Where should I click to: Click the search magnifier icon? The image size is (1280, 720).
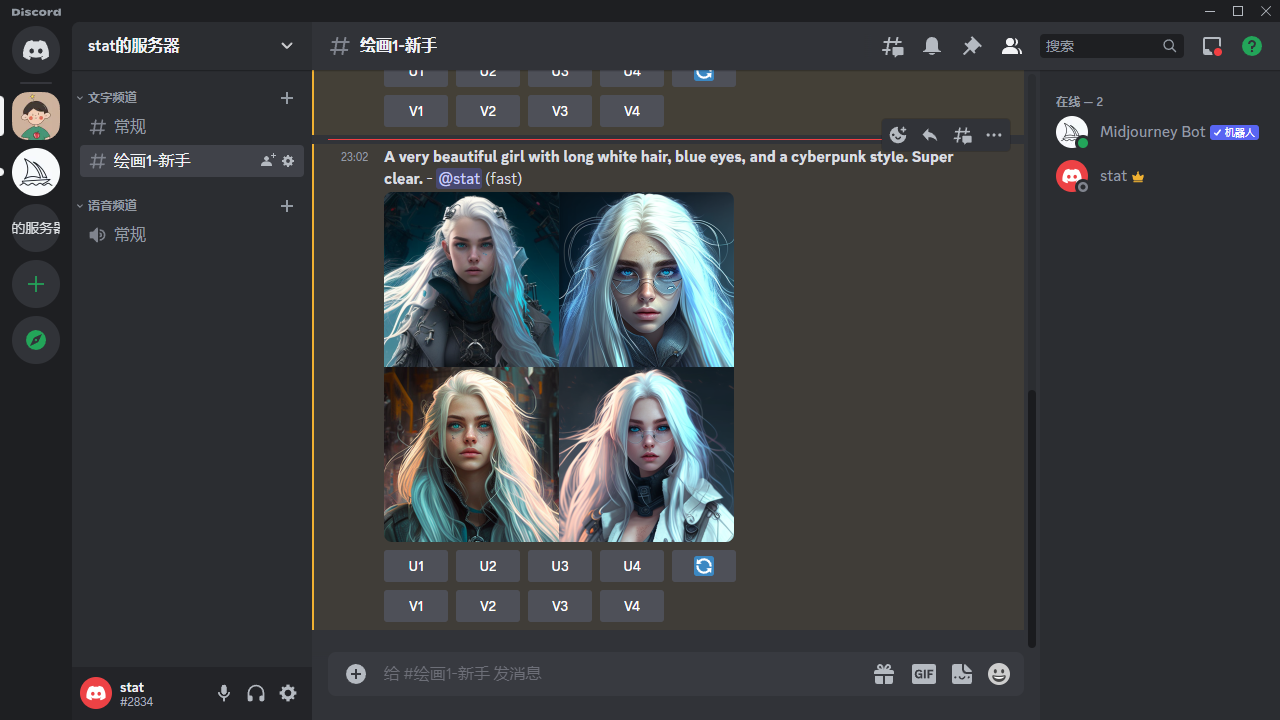click(1170, 46)
